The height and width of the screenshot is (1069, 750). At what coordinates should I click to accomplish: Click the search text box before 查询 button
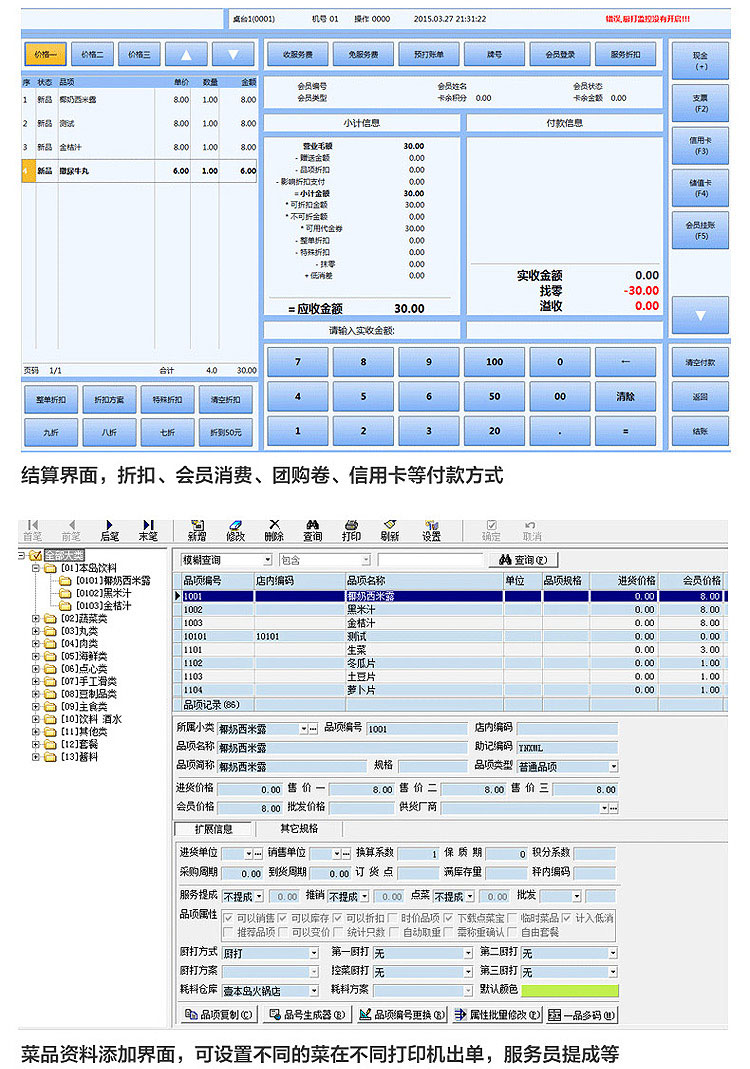coord(430,560)
